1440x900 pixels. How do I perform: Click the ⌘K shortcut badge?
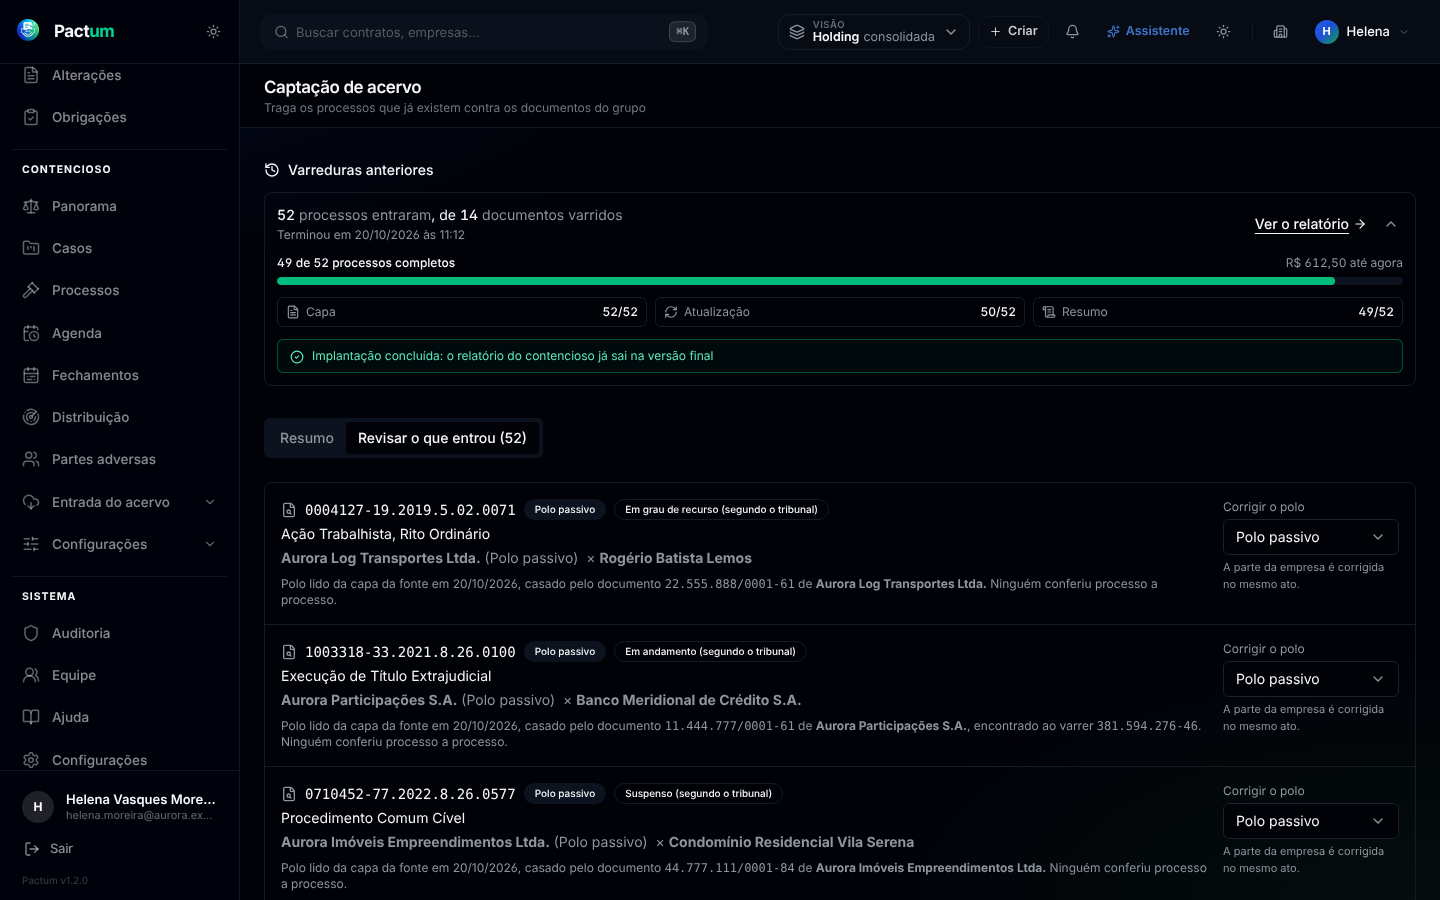pos(682,32)
